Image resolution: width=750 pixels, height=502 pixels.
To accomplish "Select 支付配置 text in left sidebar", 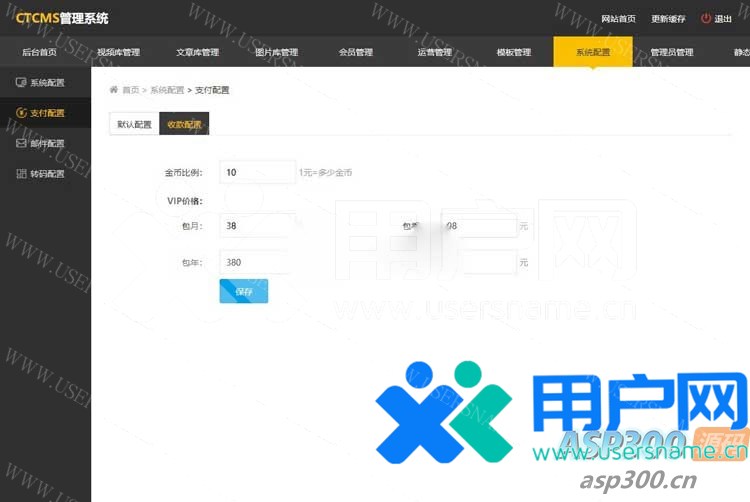I will tap(47, 113).
